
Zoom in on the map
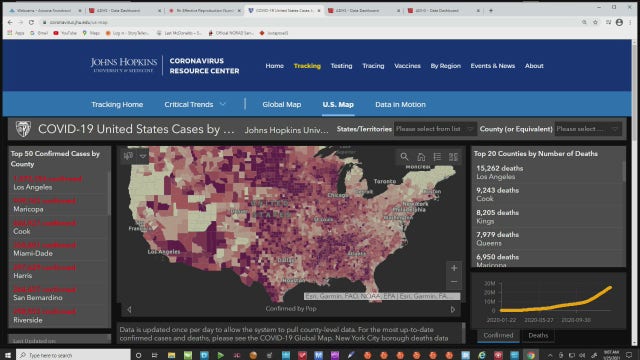pyautogui.click(x=454, y=268)
